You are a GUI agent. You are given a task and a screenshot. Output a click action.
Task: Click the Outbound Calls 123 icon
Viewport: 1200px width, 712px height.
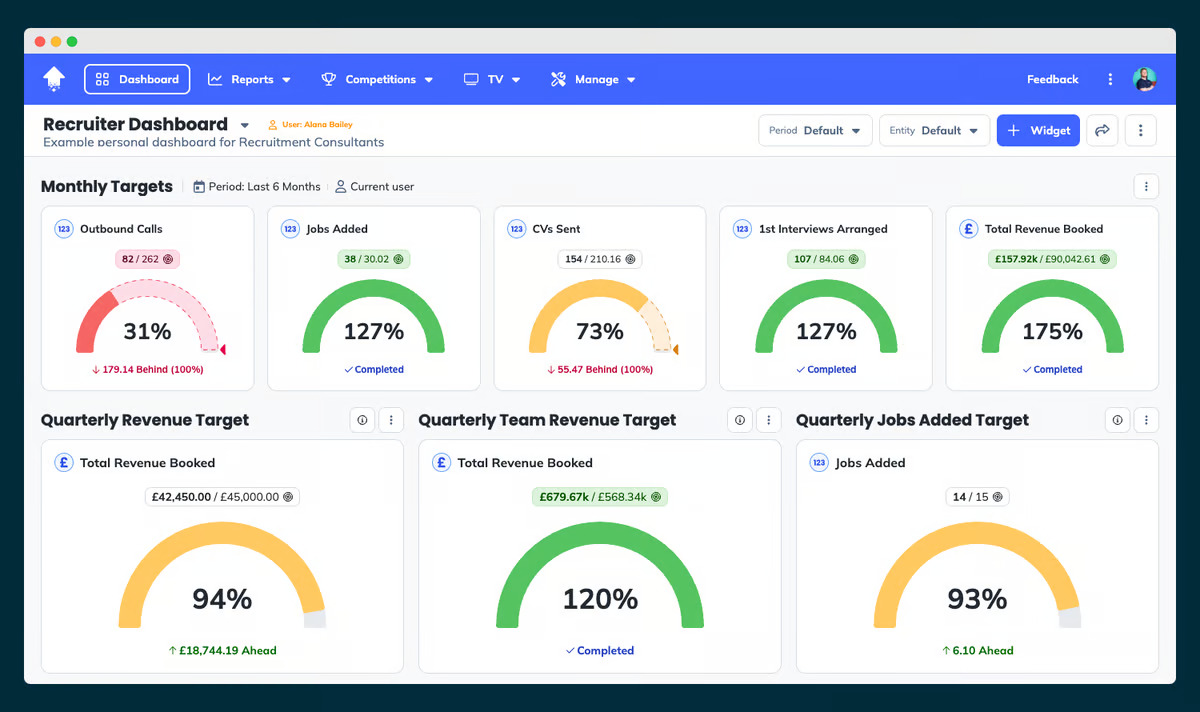pyautogui.click(x=63, y=228)
